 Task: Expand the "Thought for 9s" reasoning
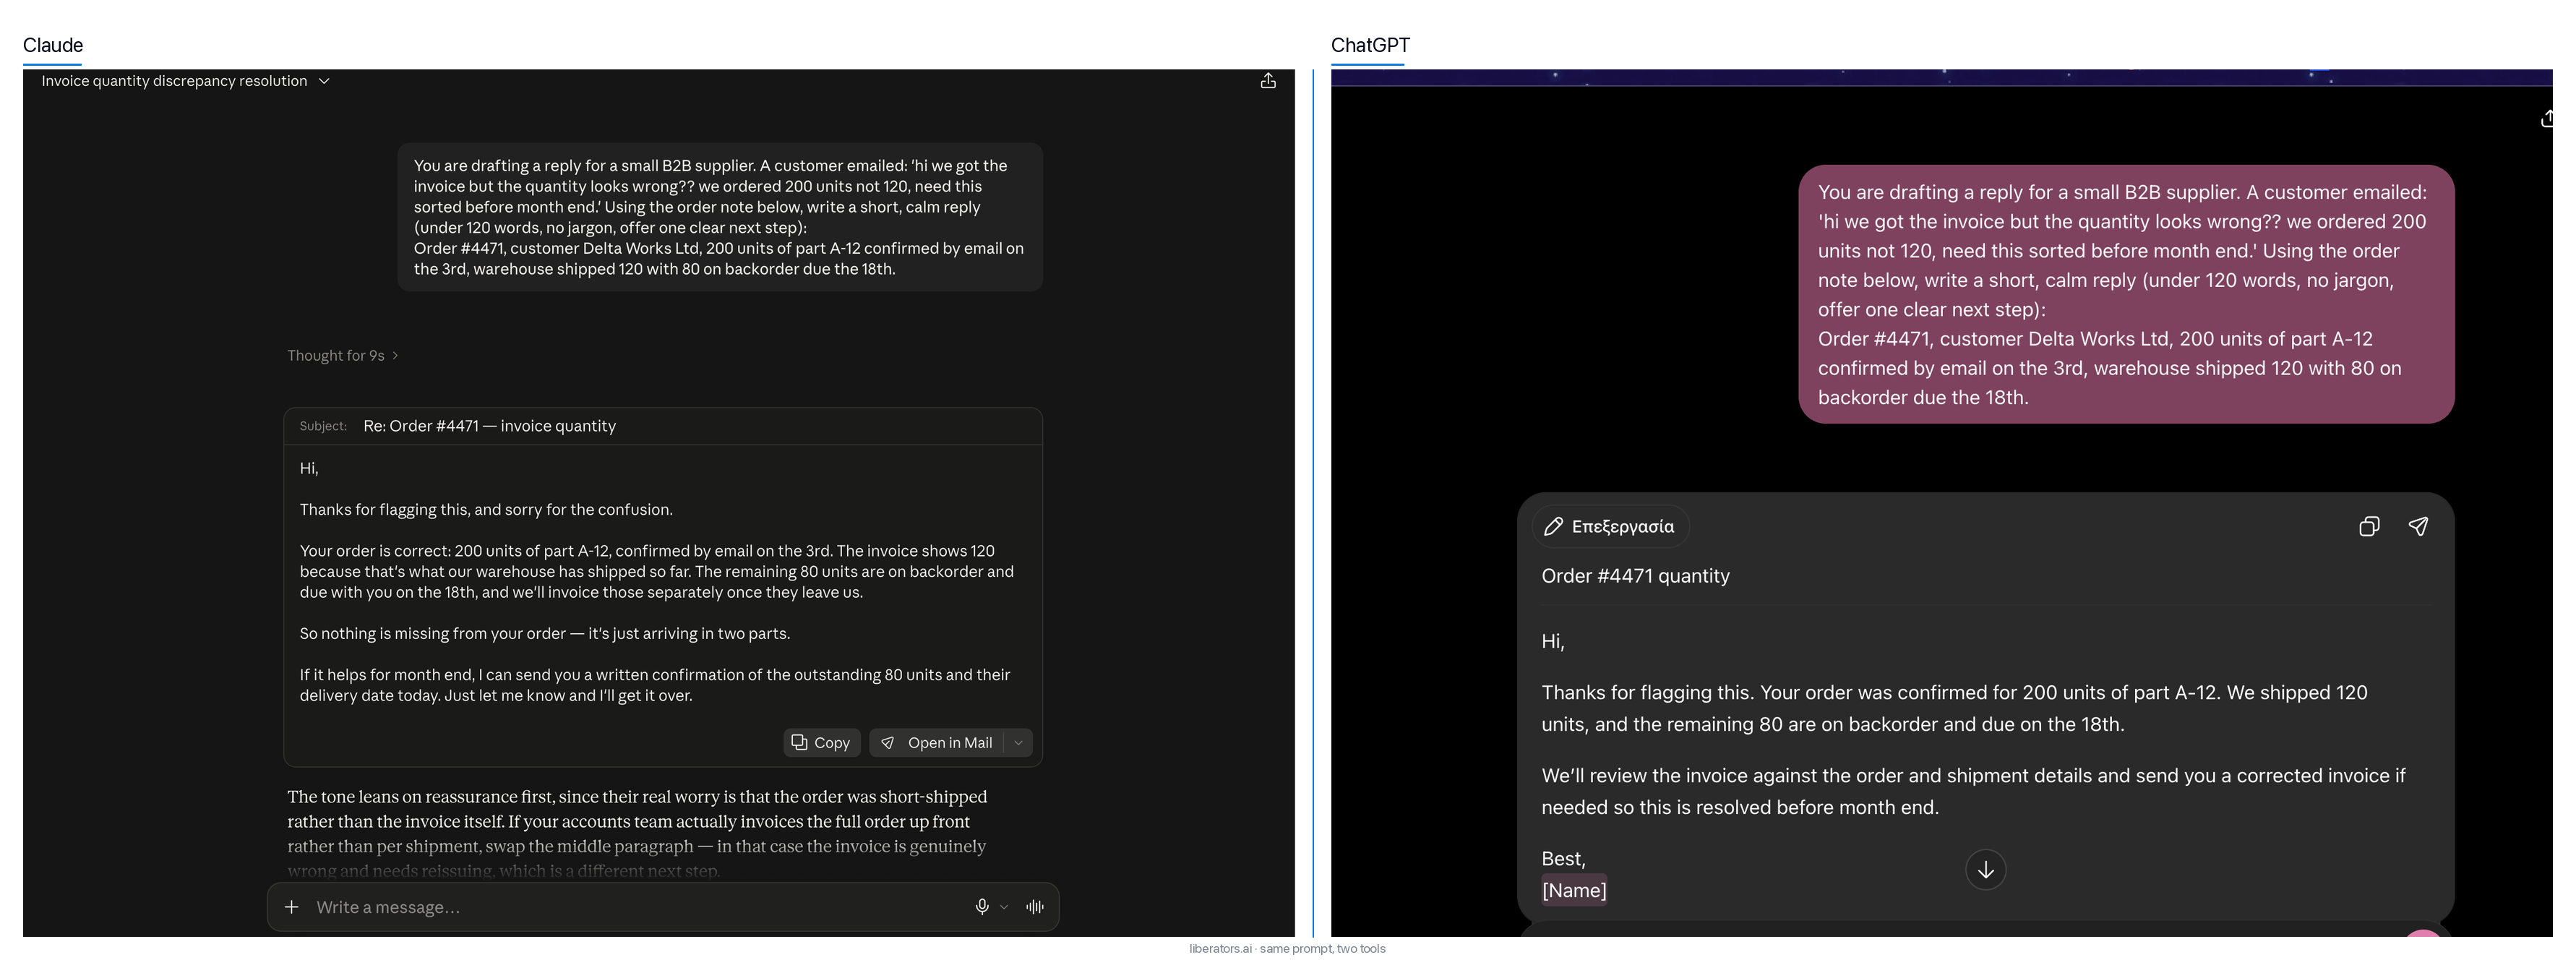click(343, 356)
